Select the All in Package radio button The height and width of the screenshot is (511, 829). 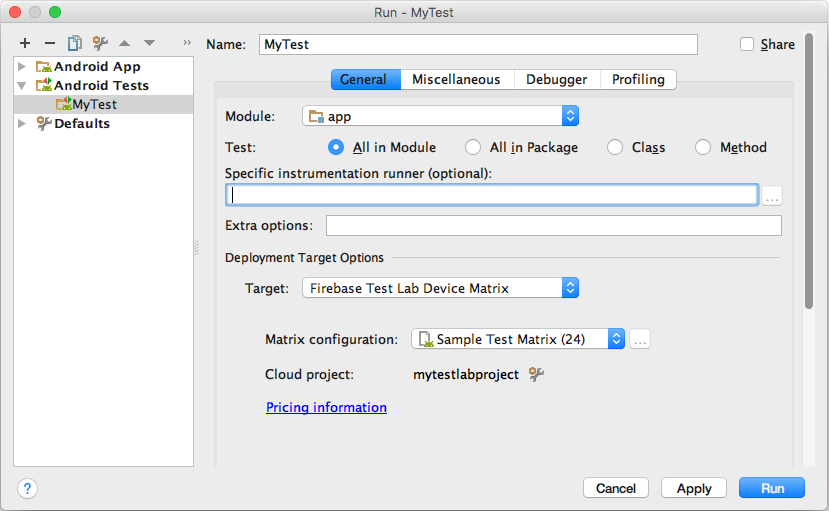473,147
